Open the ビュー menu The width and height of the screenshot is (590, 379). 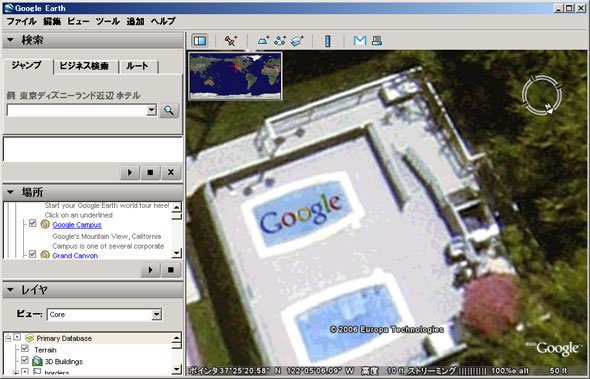(78, 21)
